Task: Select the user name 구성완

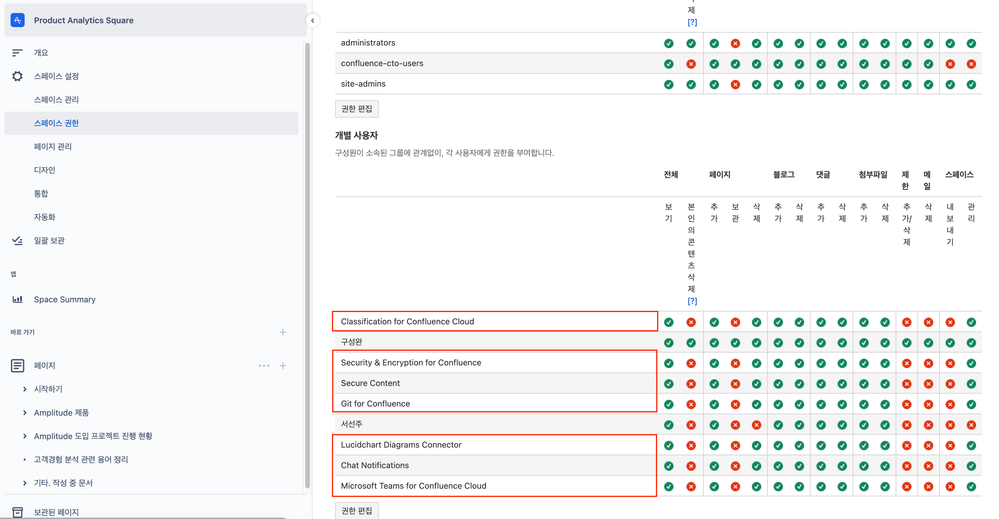Action: click(351, 342)
